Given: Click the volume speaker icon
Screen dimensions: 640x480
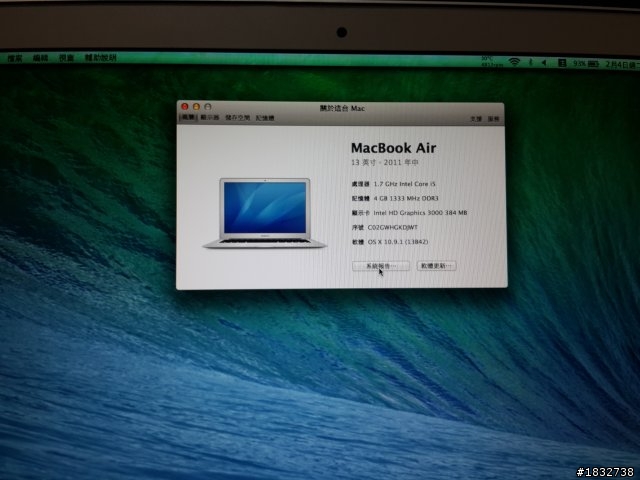Looking at the screenshot, I should 544,63.
